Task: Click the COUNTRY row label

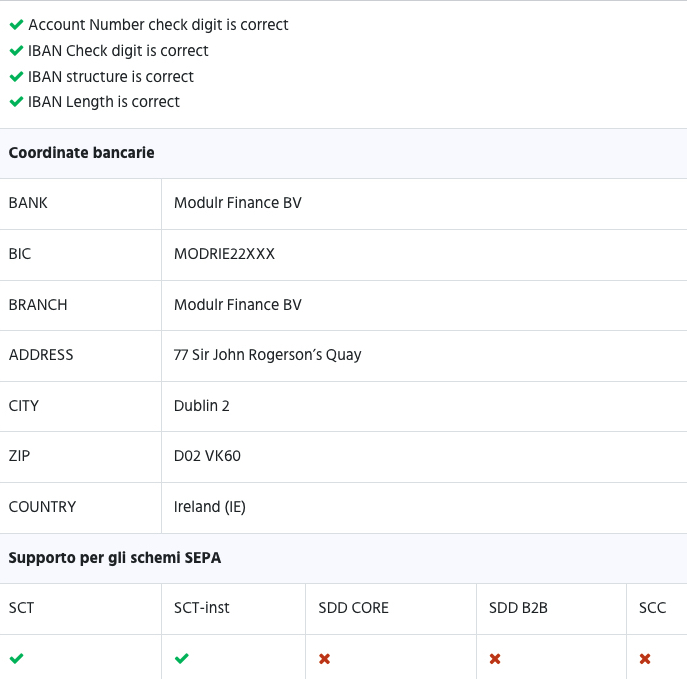Action: tap(42, 507)
